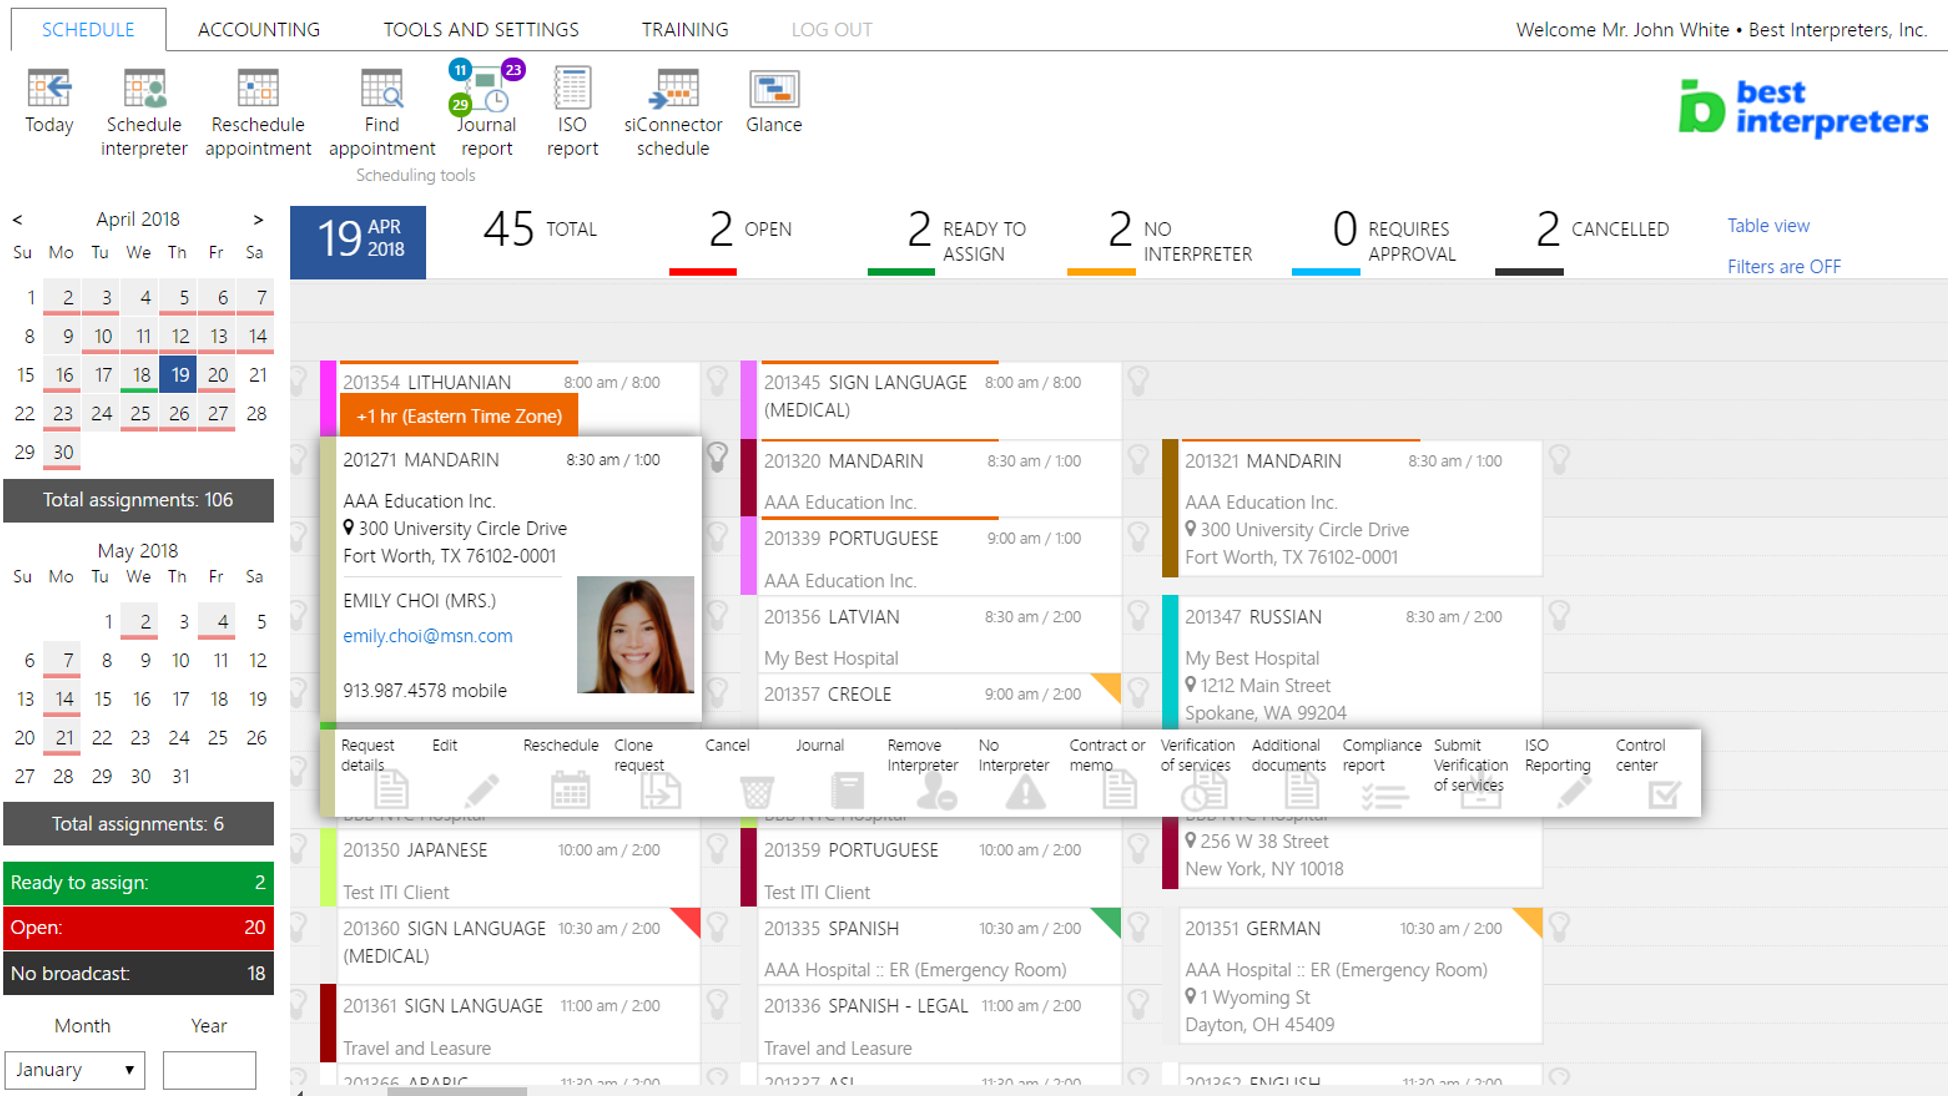The height and width of the screenshot is (1096, 1948).
Task: Open the Month dropdown showing January
Action: [x=75, y=1069]
